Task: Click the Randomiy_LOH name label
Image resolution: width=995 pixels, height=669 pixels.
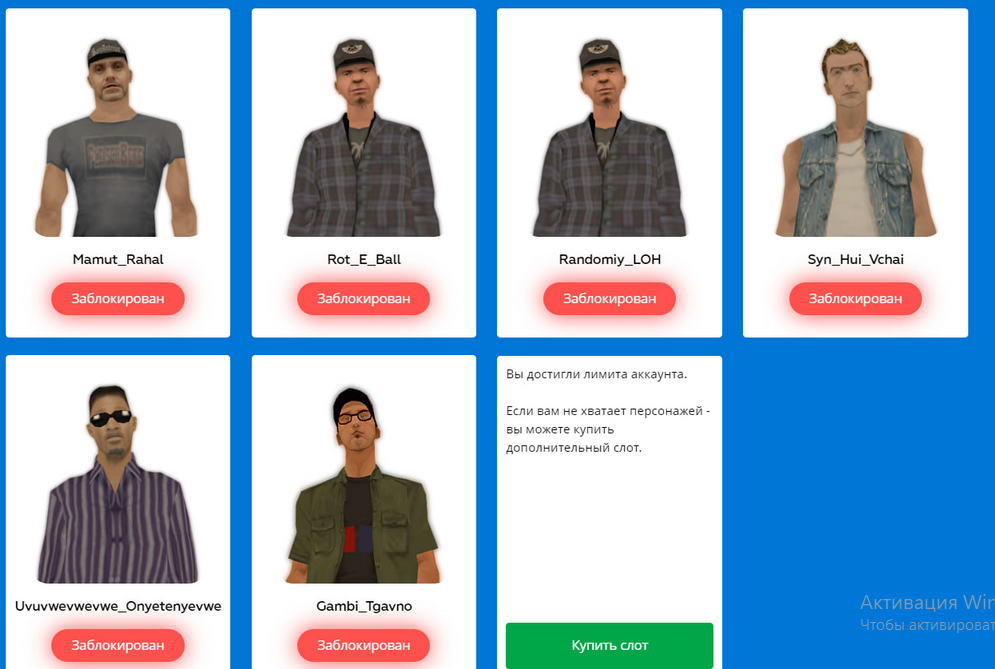Action: (609, 260)
